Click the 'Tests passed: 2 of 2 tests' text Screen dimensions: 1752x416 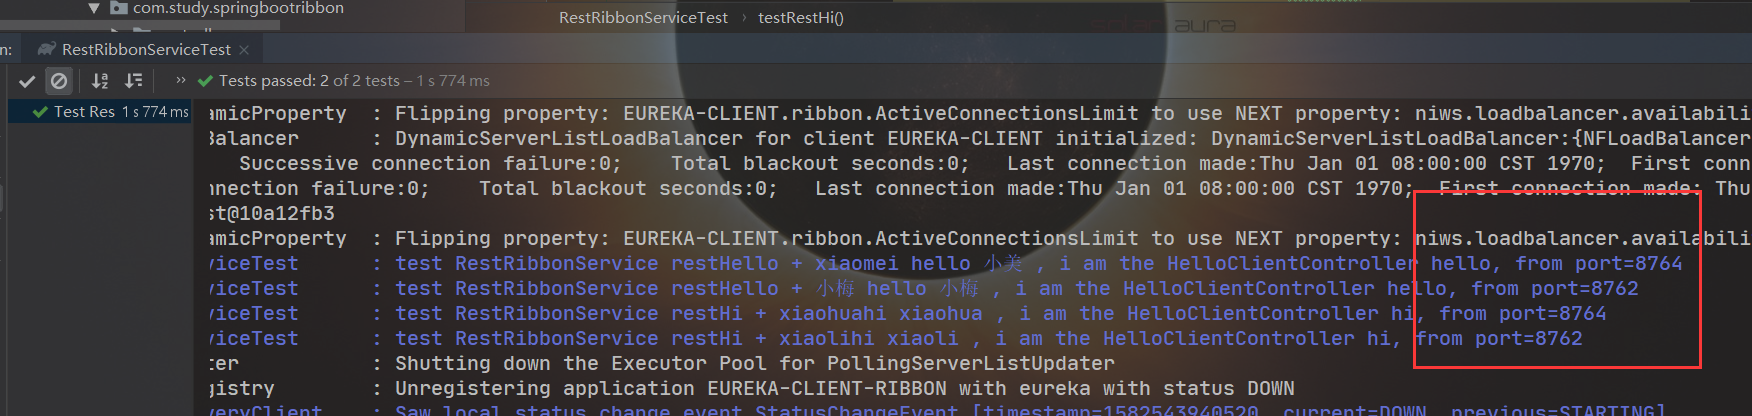(x=309, y=81)
